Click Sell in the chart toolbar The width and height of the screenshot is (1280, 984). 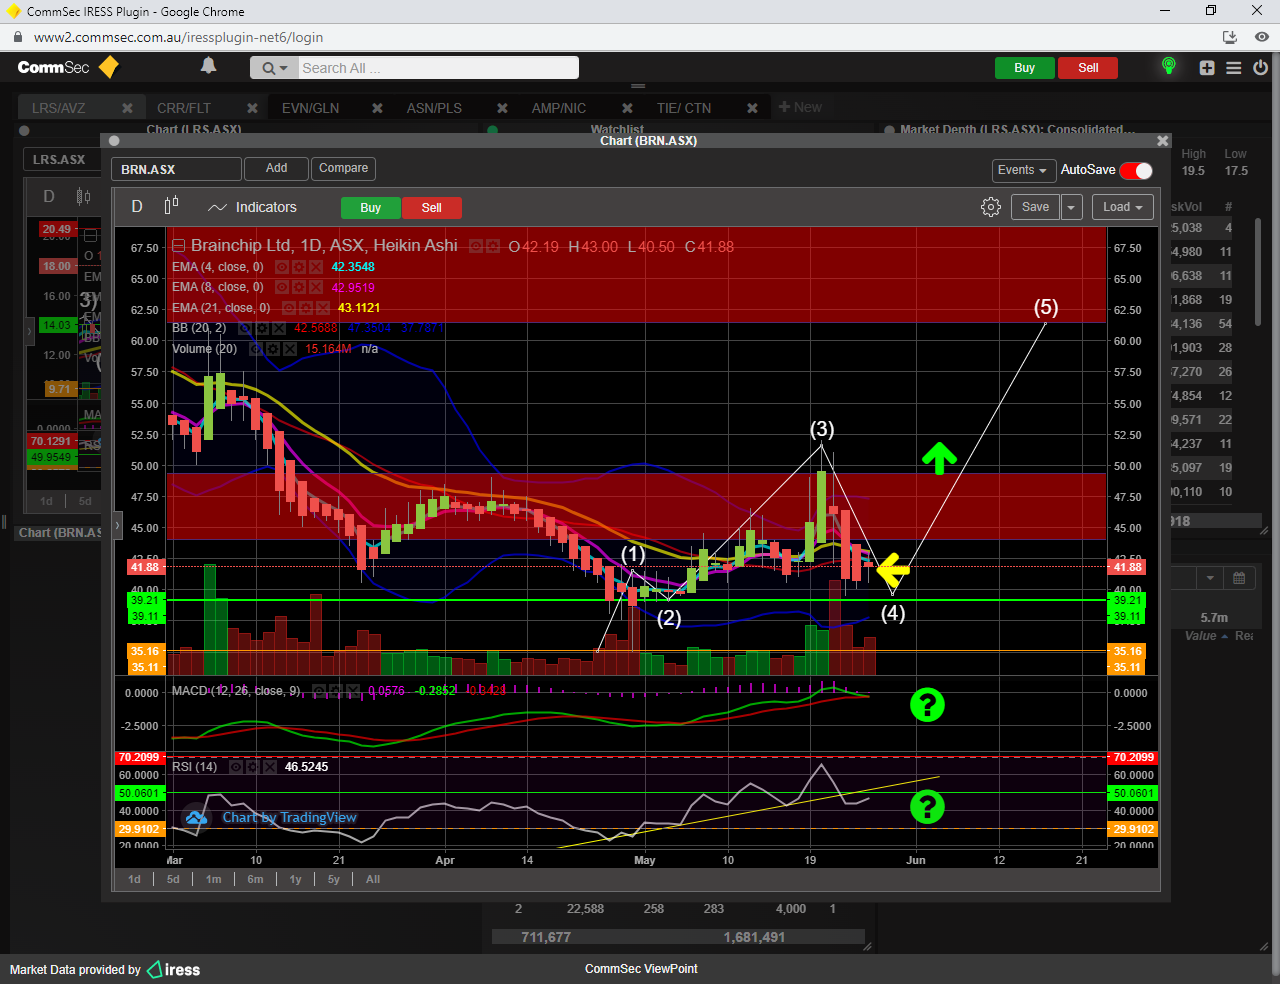point(431,208)
